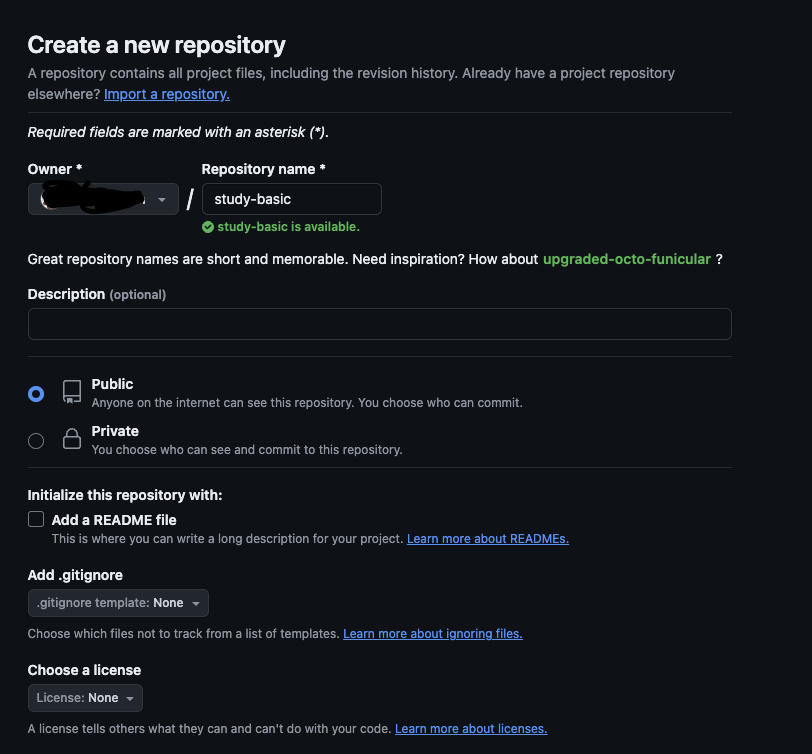Click the Description text field
This screenshot has width=812, height=754.
point(380,324)
